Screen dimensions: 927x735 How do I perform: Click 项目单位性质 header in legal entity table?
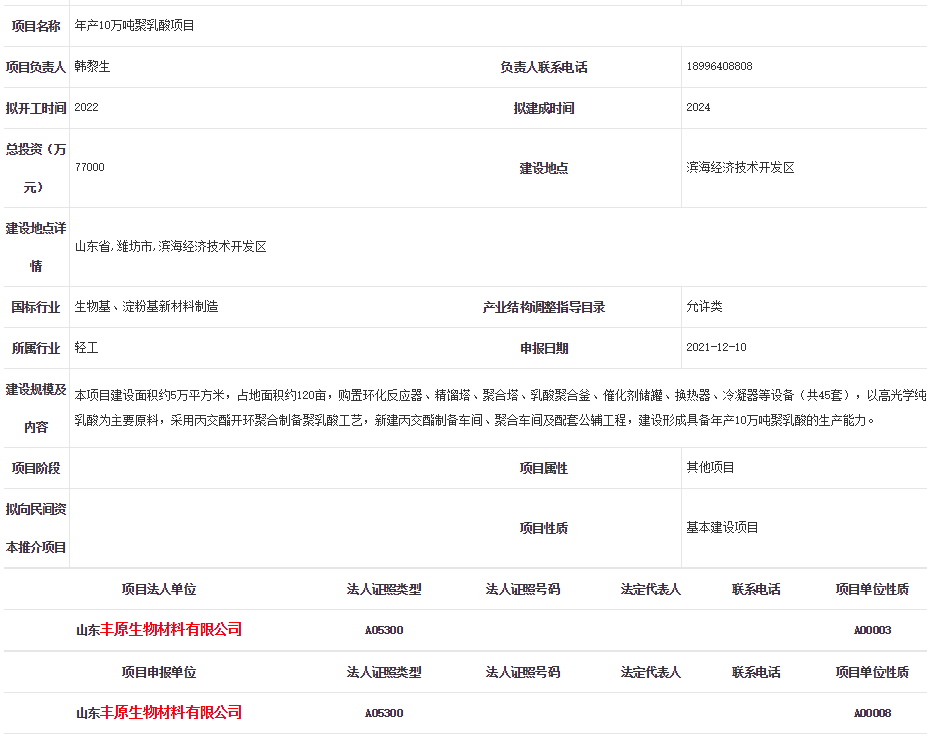872,589
